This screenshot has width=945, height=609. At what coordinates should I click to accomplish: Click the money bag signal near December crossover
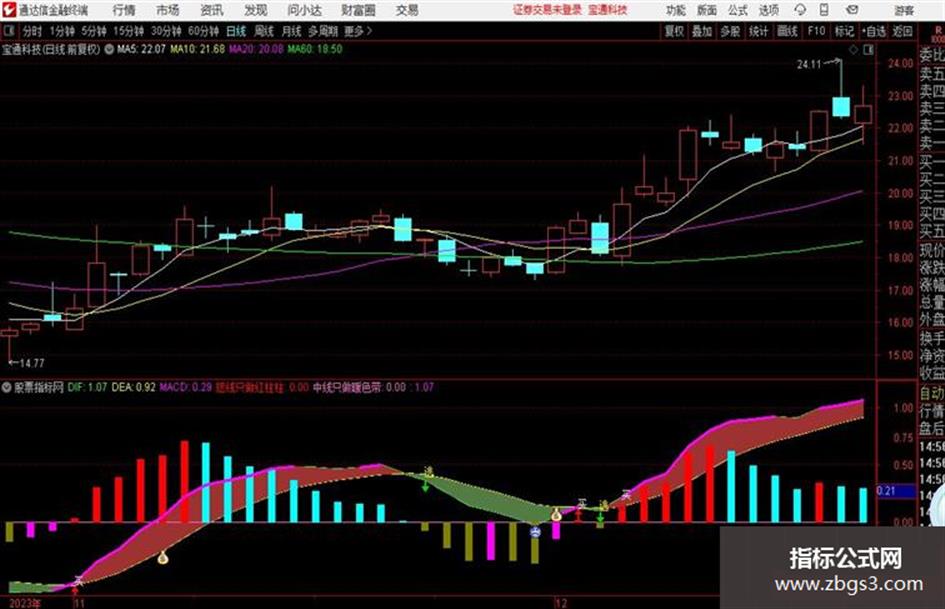tap(556, 514)
